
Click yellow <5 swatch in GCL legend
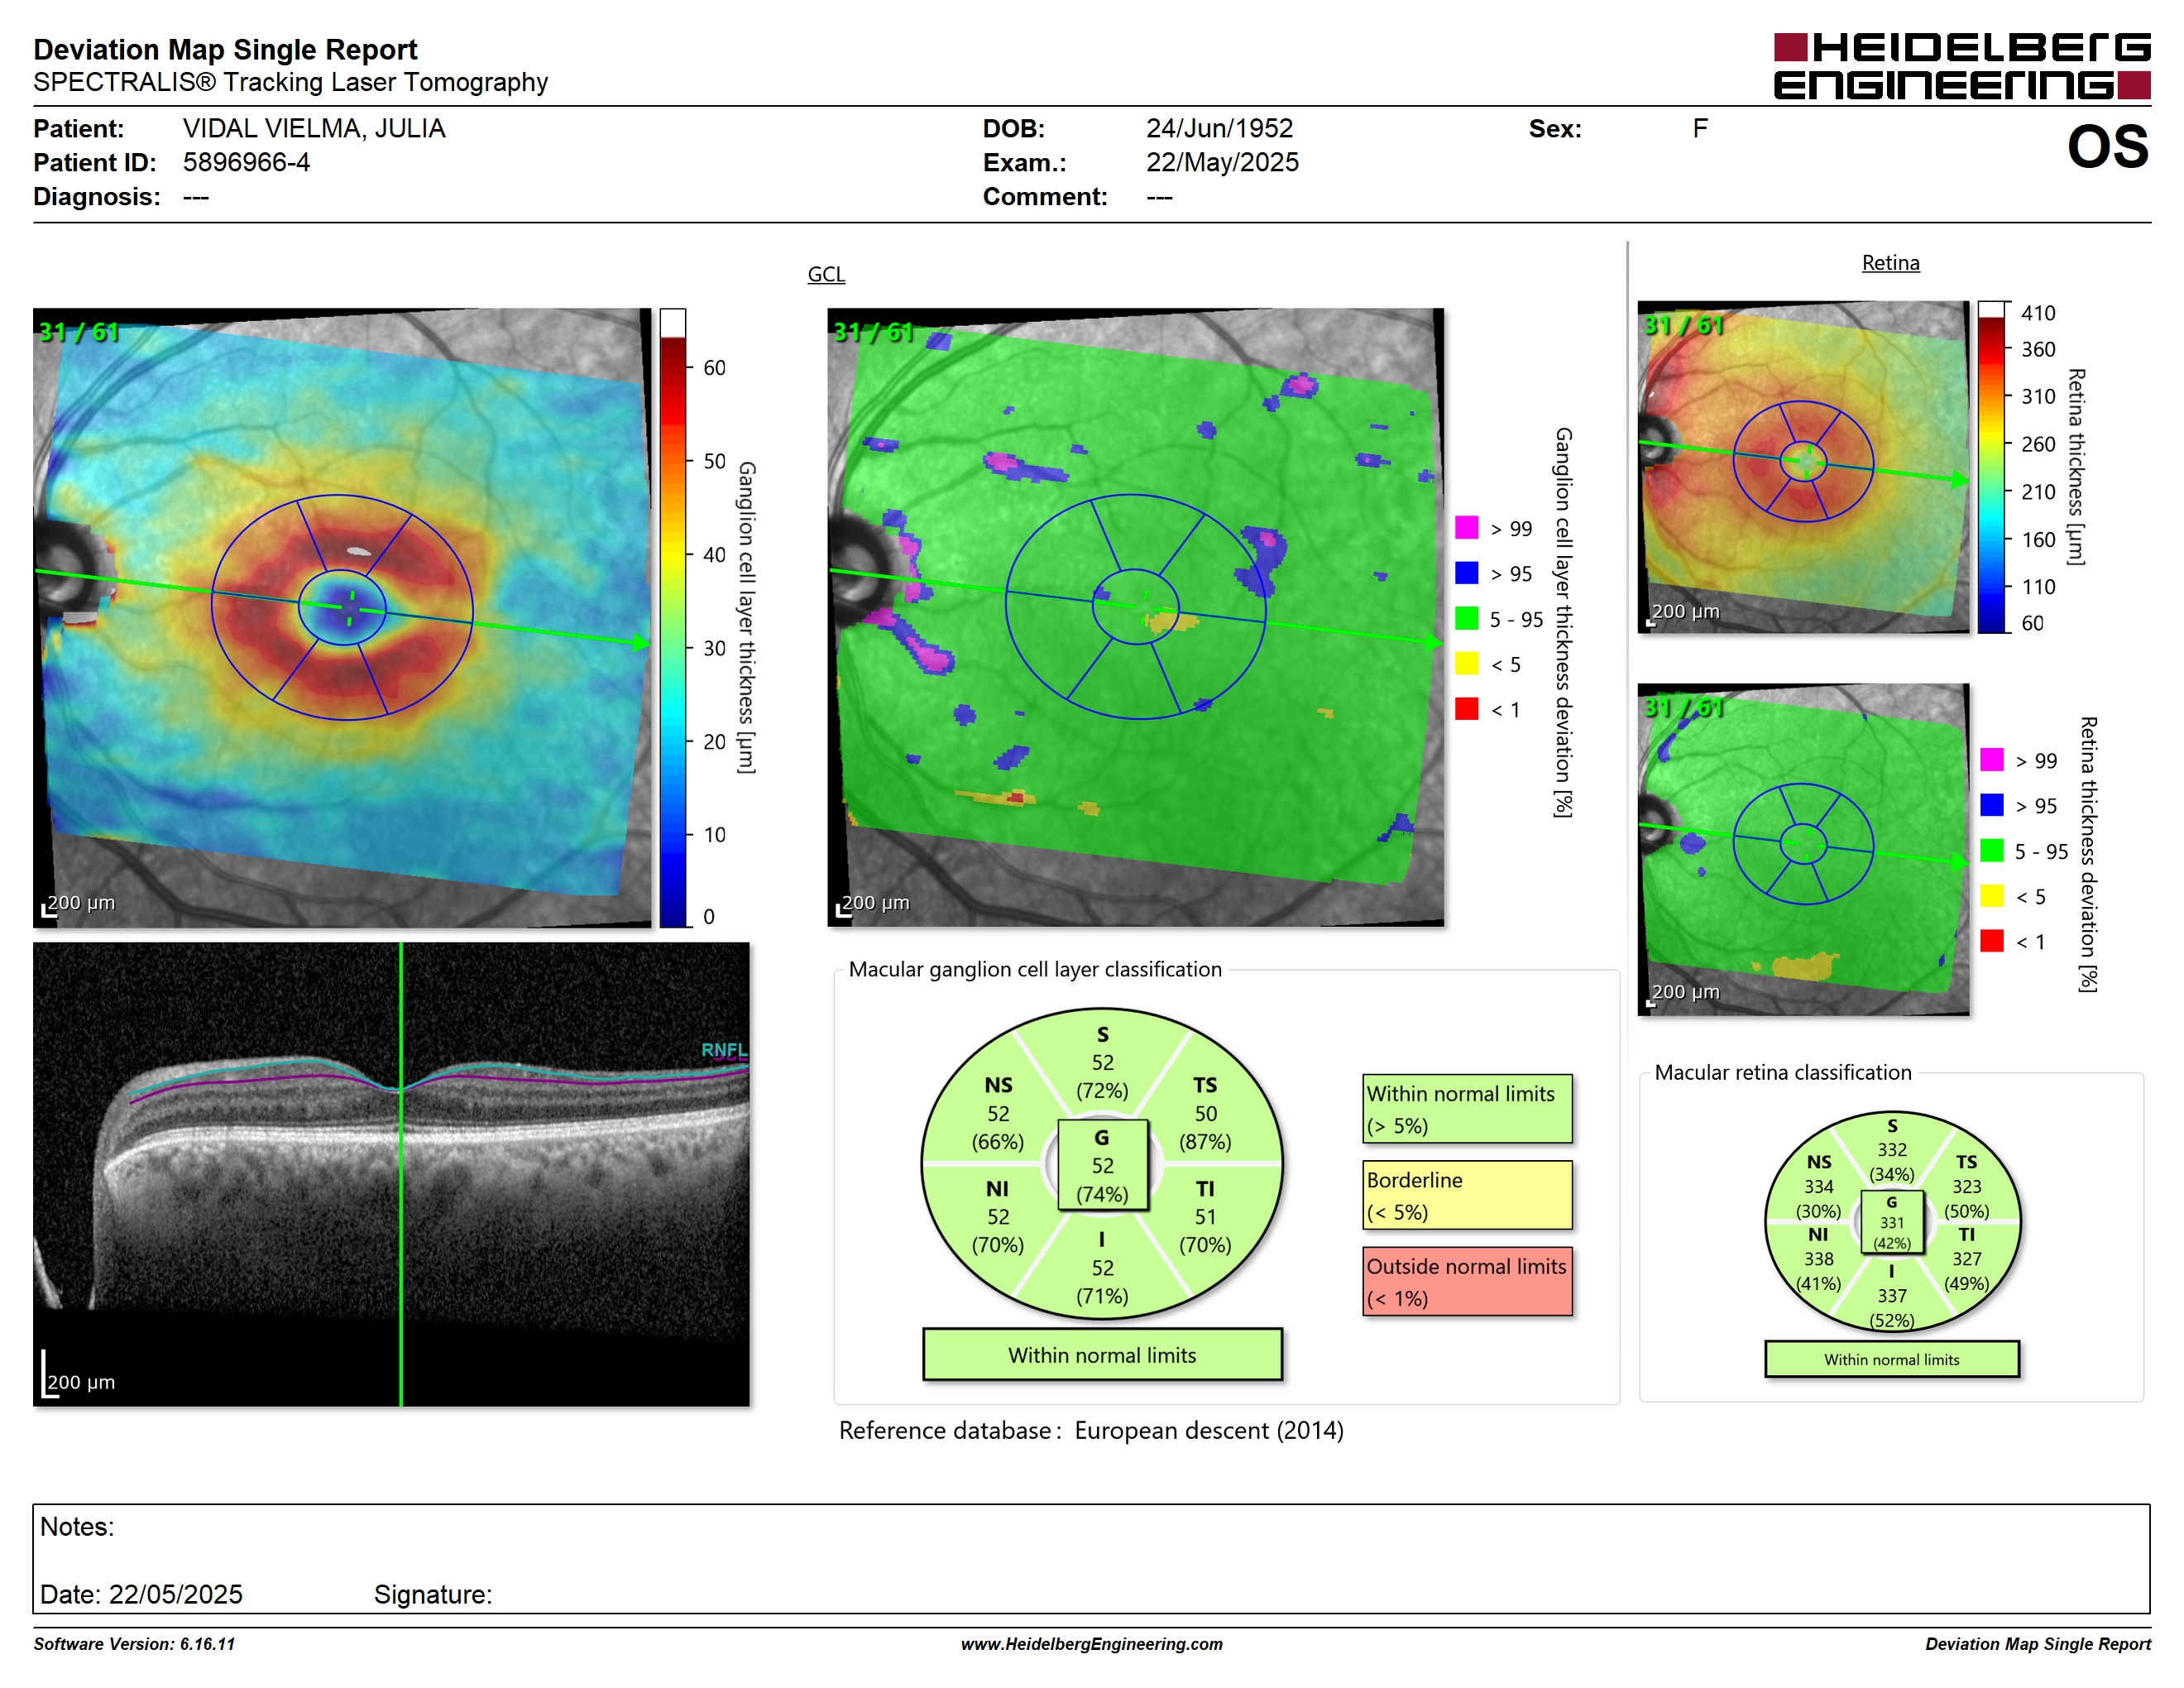(1466, 664)
